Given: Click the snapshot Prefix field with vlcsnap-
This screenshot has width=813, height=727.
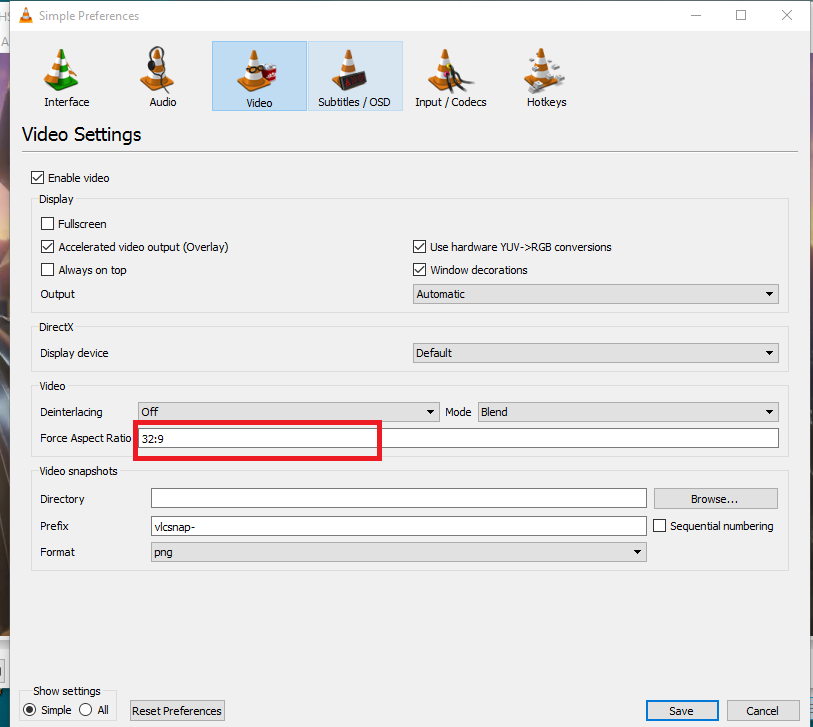Looking at the screenshot, I should tap(399, 526).
